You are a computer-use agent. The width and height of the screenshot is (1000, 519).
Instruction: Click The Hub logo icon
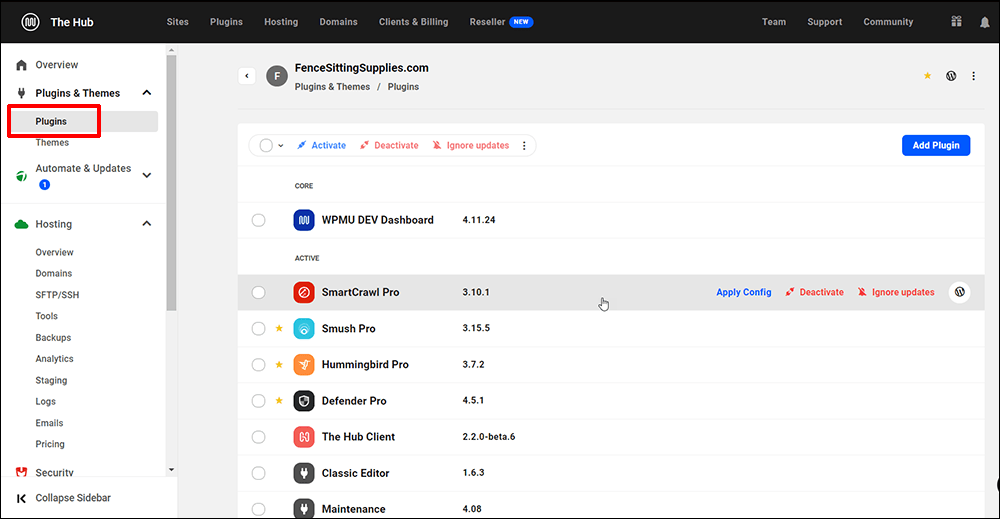click(30, 22)
